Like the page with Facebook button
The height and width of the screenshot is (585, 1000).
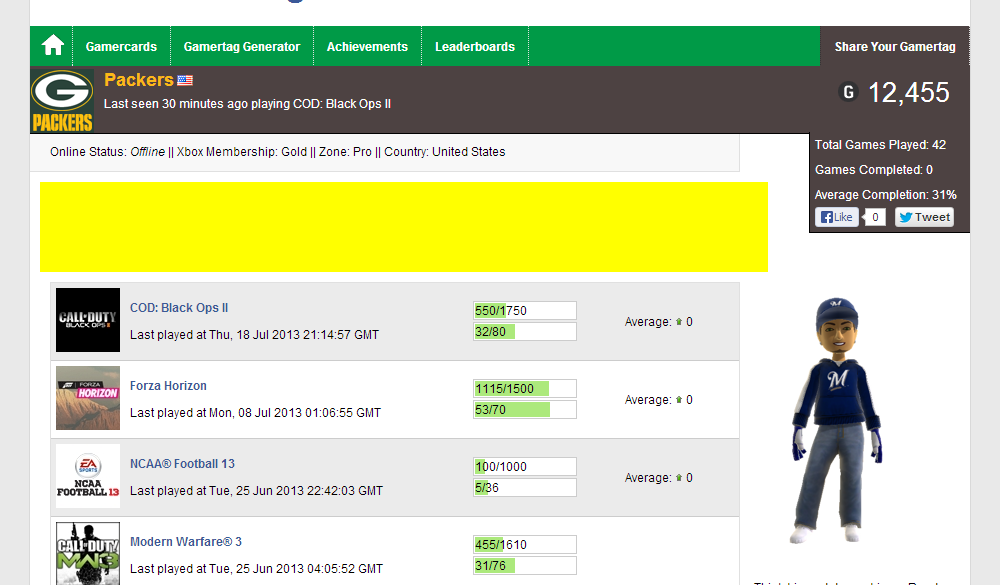coord(836,217)
